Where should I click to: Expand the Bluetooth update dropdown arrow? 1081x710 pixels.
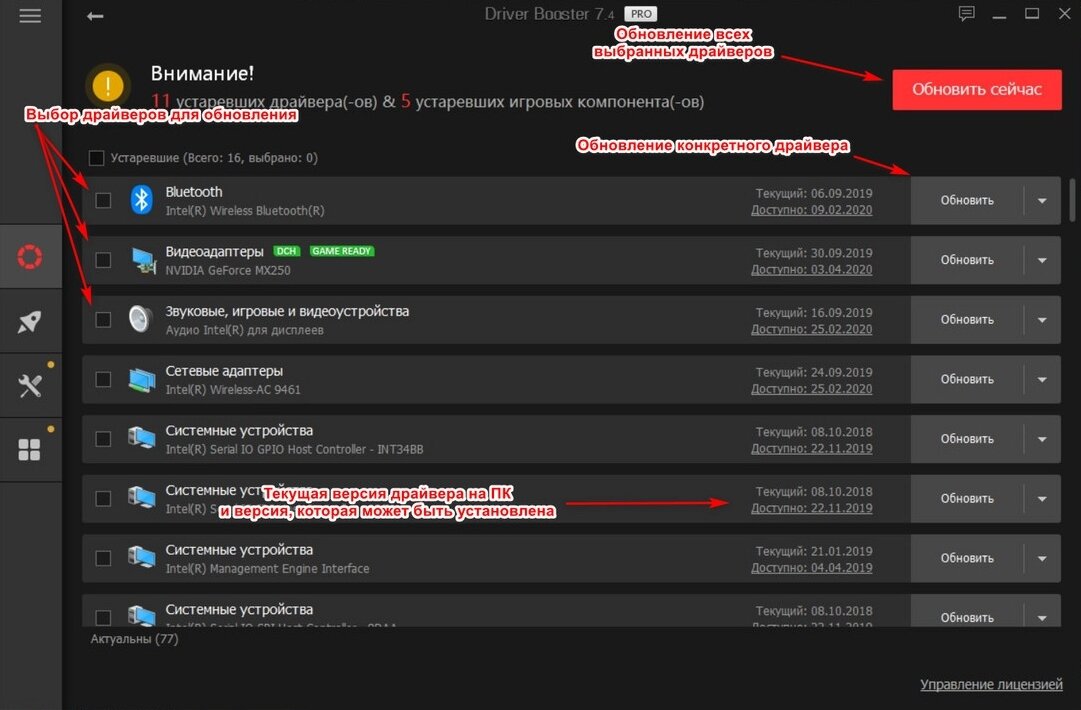(1042, 201)
